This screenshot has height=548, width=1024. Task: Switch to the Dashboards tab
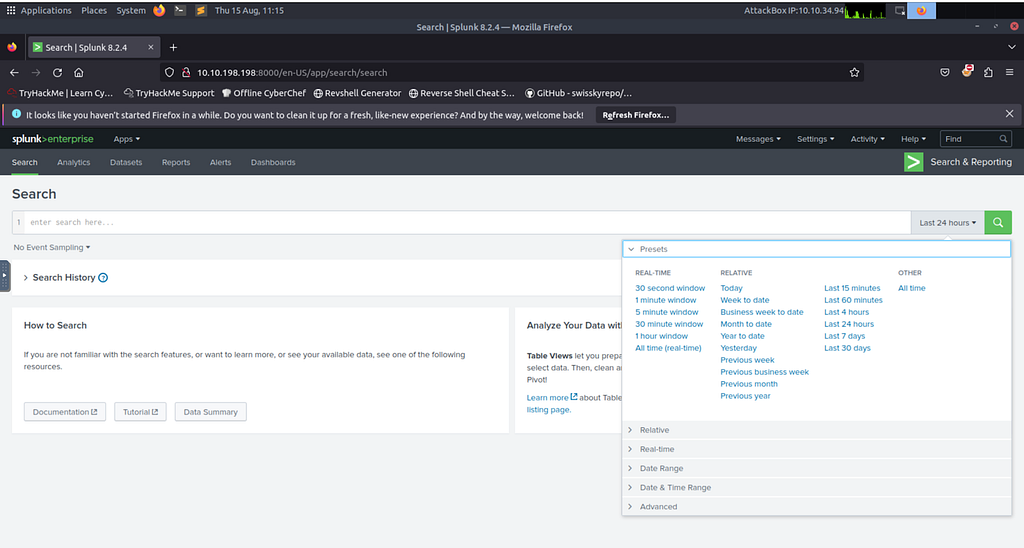[x=273, y=162]
